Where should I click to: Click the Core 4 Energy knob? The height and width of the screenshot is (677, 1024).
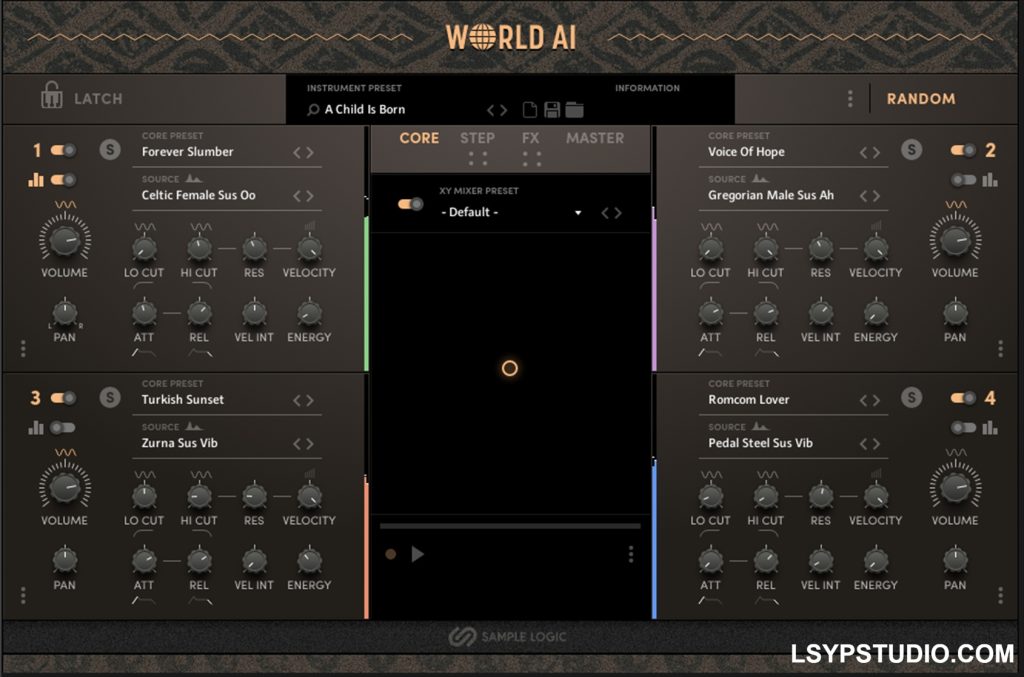[876, 560]
